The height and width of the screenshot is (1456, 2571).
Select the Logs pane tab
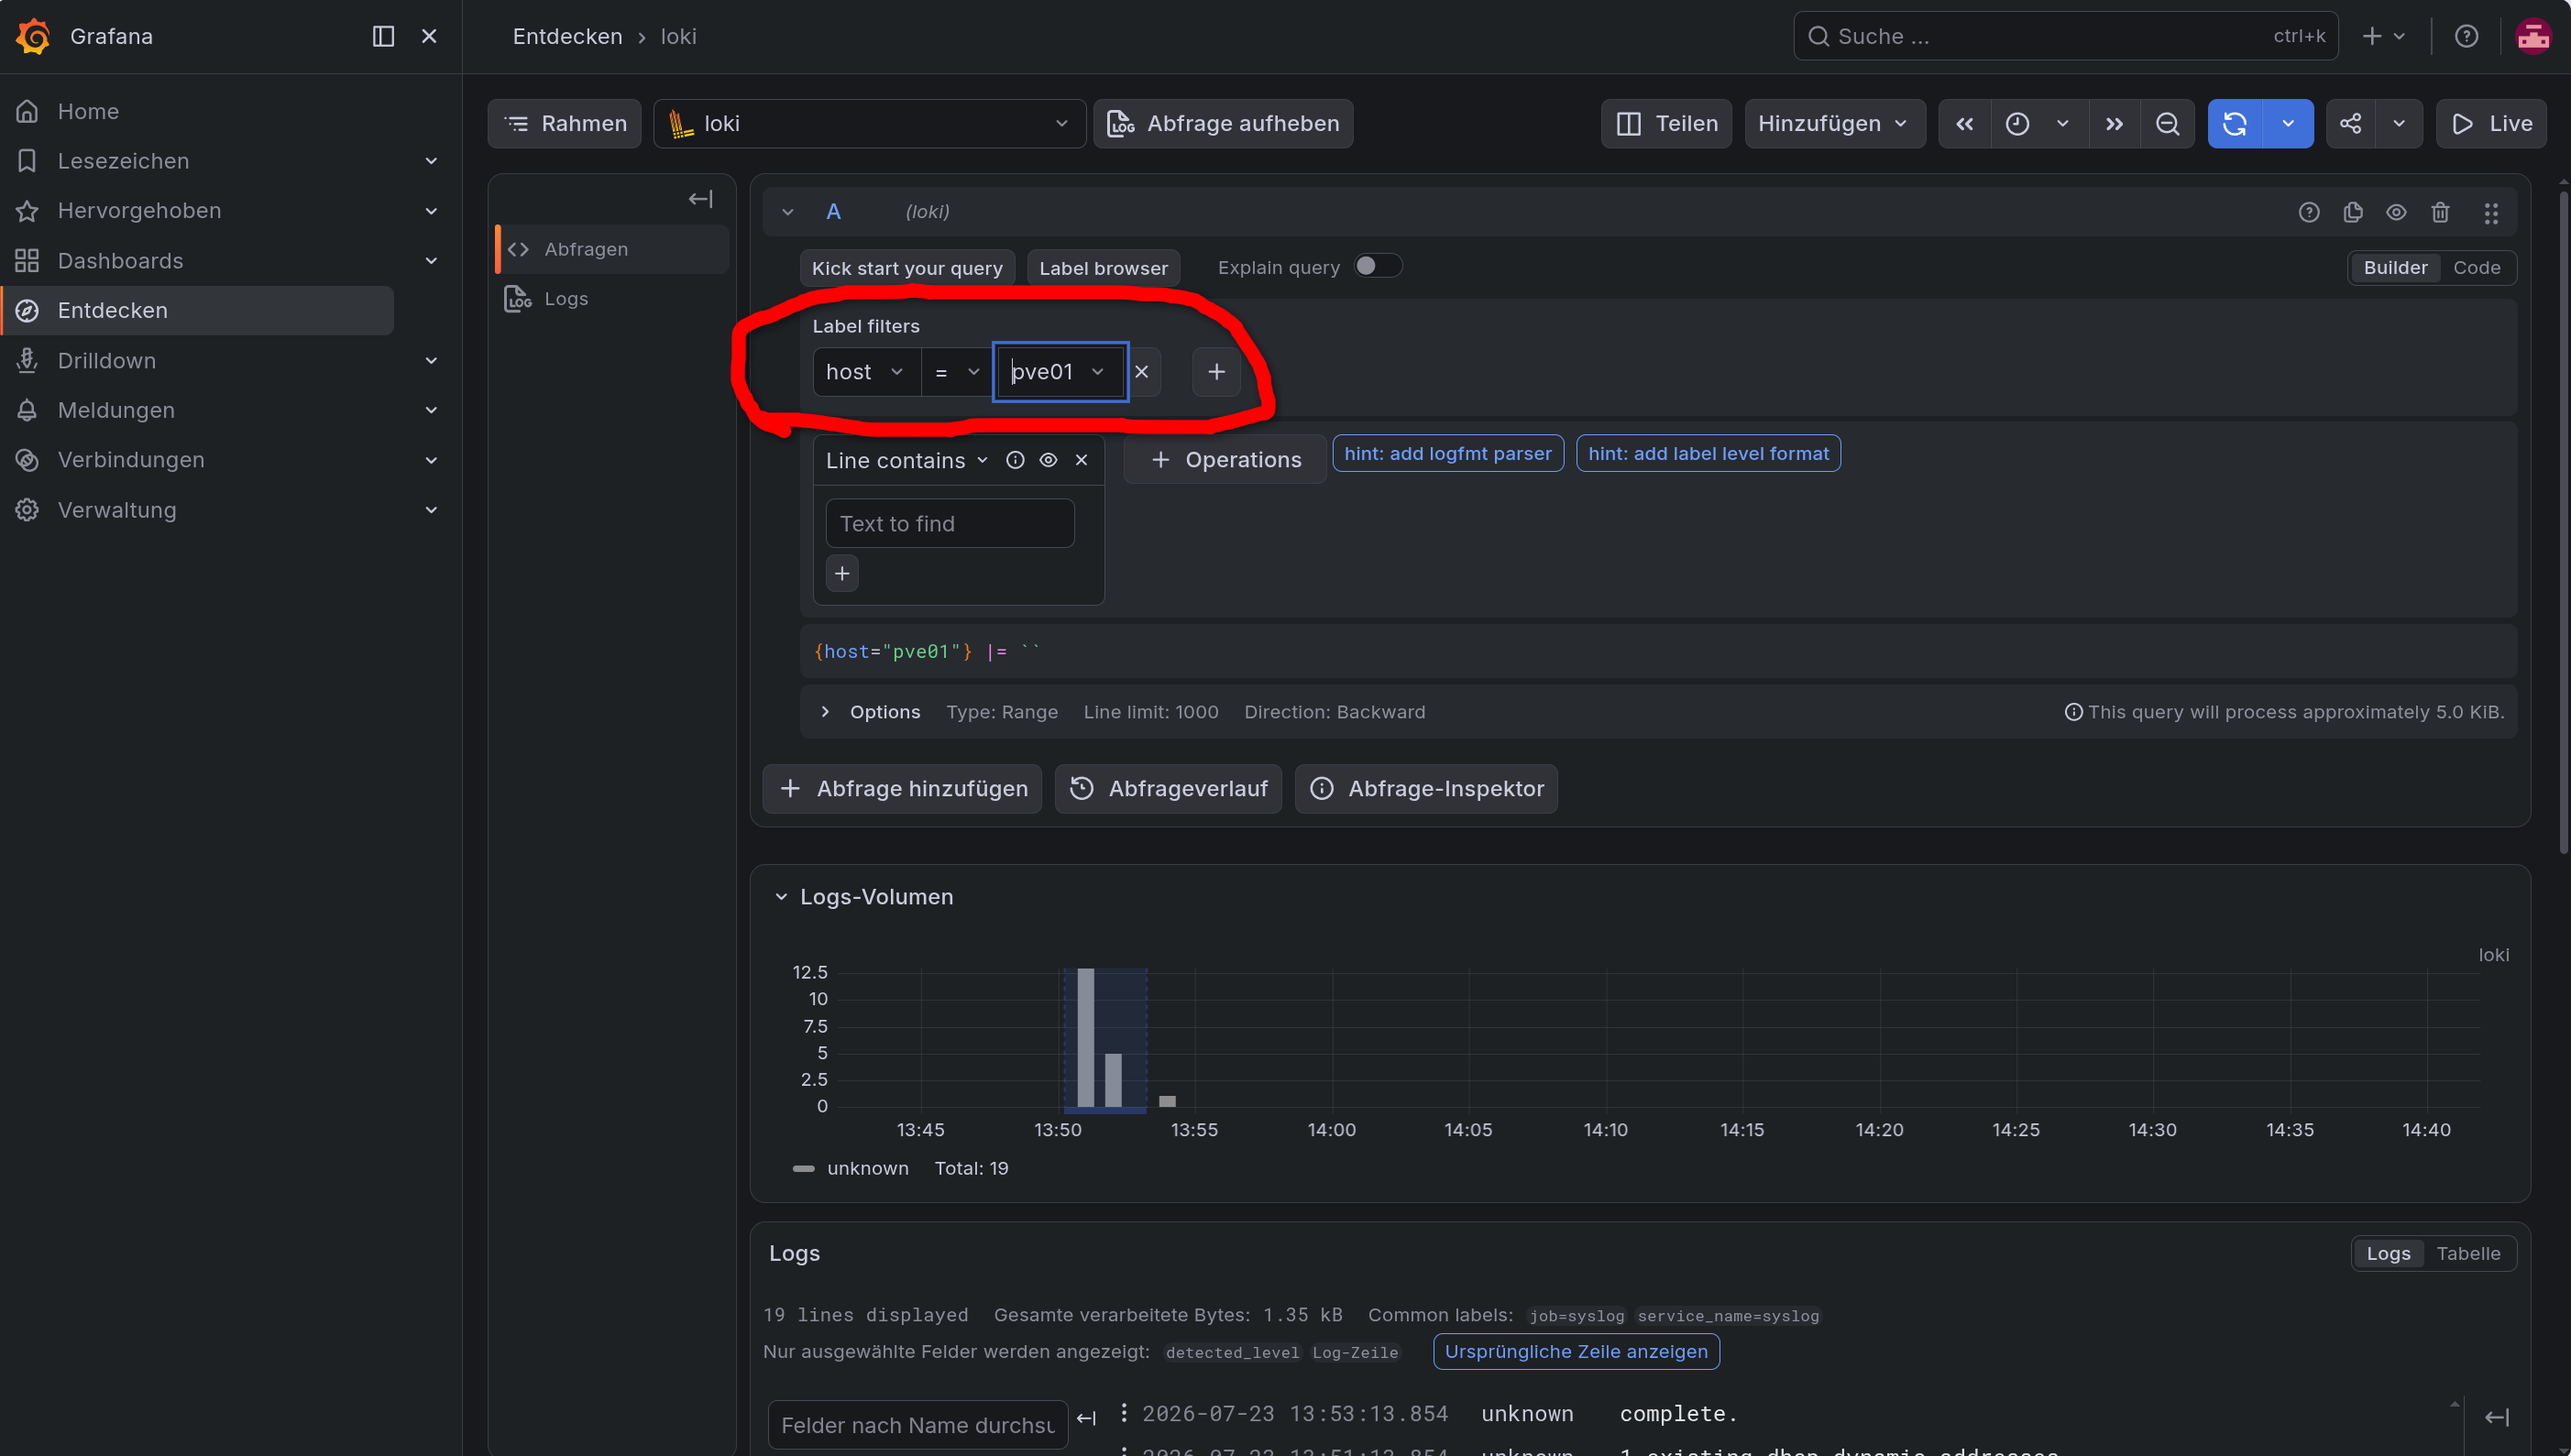(x=612, y=299)
